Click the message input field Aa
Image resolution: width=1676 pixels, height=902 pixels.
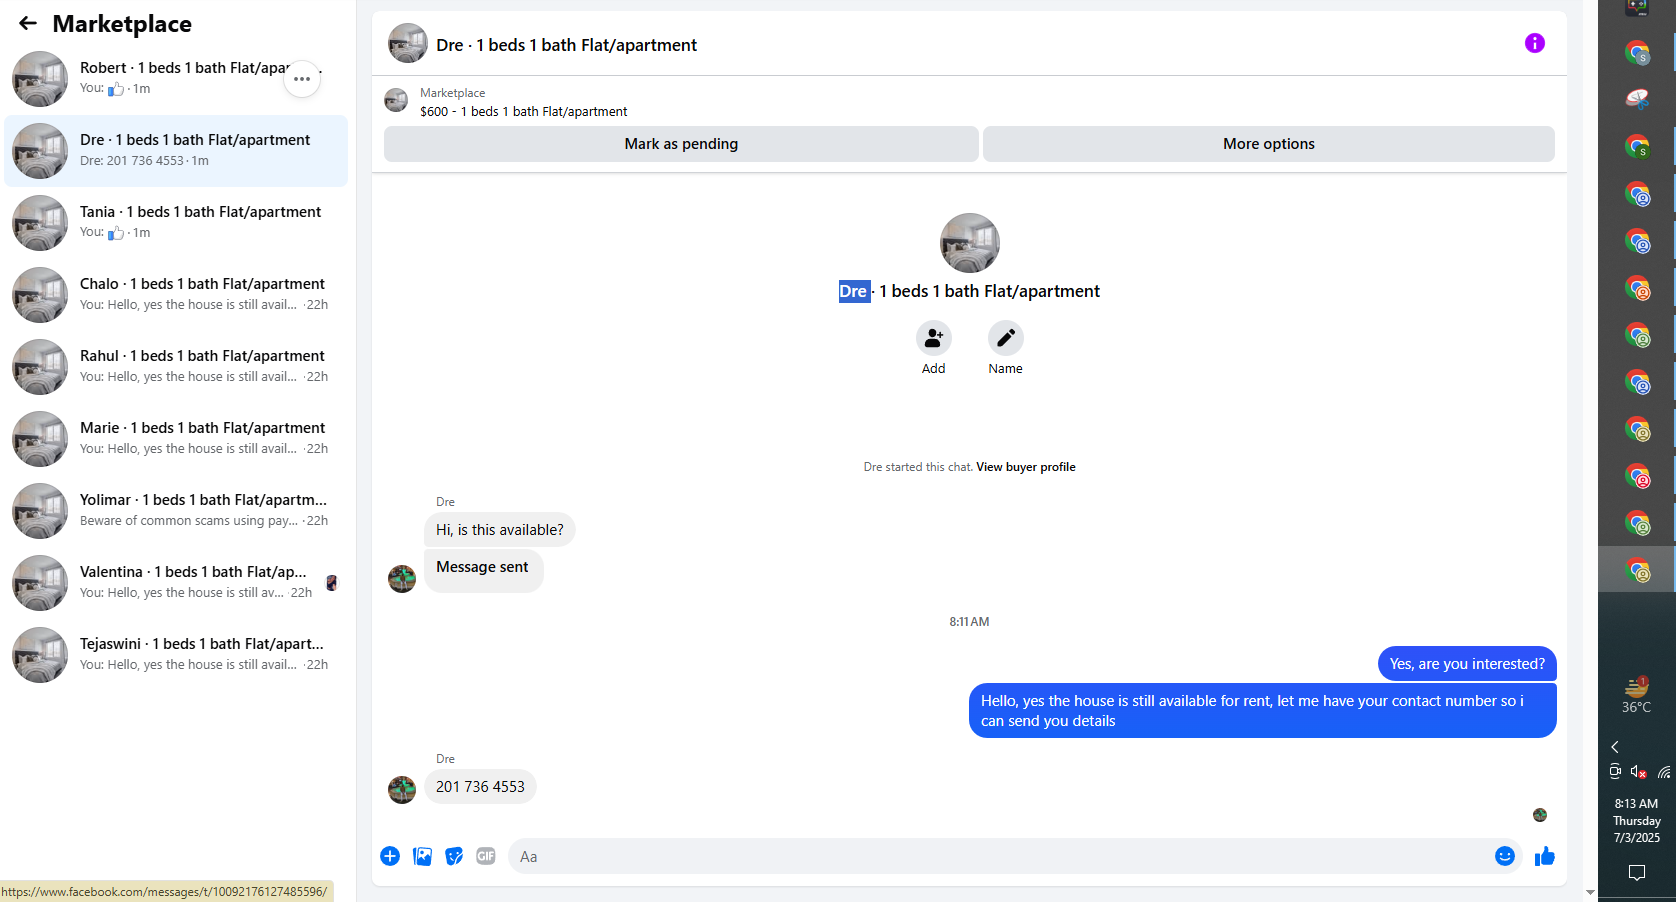tap(1000, 856)
